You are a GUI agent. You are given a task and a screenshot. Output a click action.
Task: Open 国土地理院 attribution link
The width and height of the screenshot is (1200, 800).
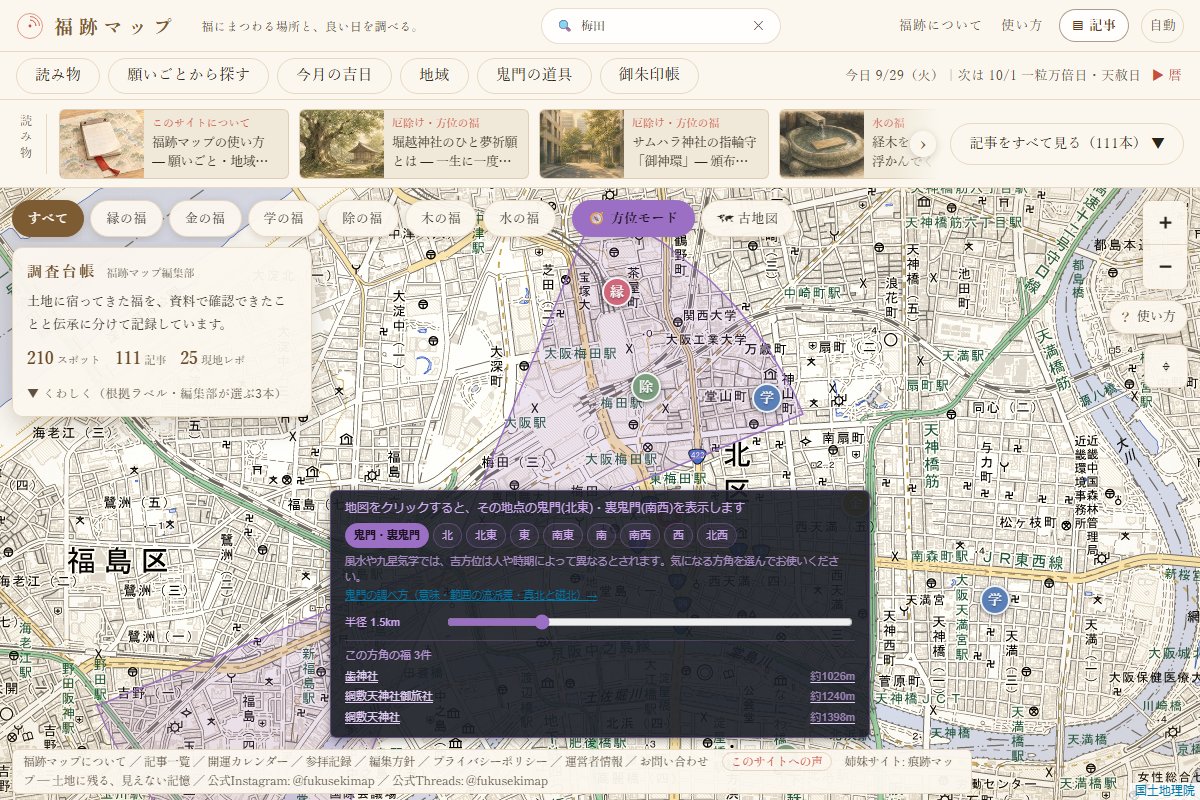[1166, 791]
